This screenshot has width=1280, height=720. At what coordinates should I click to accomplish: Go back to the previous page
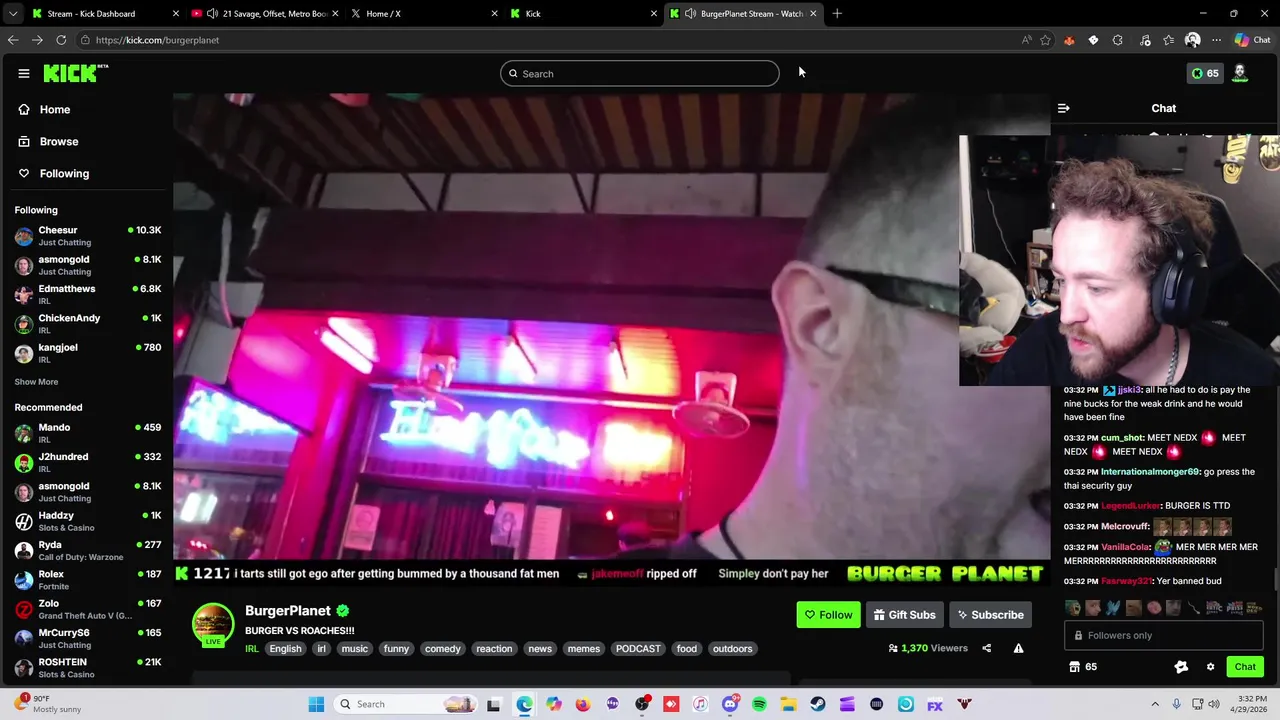[x=13, y=40]
